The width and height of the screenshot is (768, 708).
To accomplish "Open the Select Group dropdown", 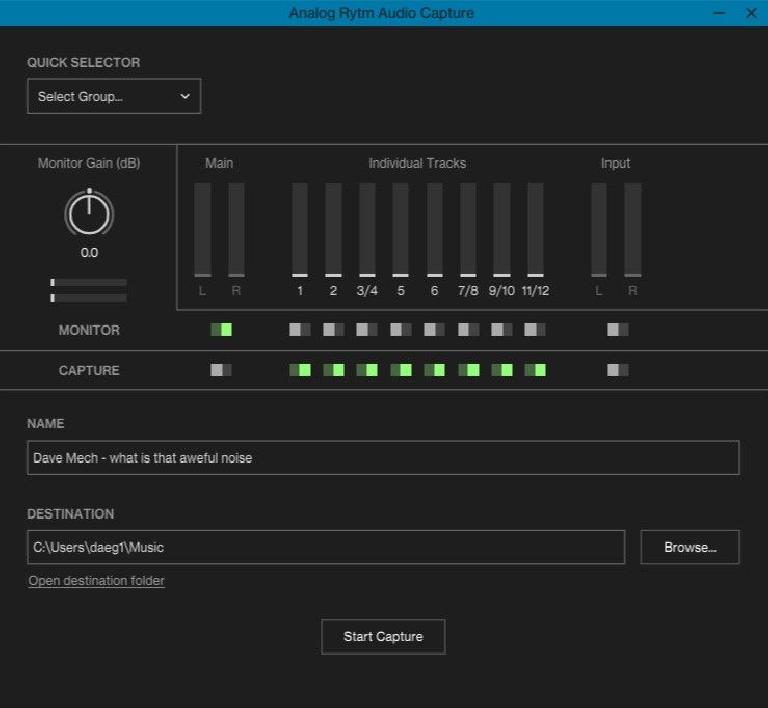I will [x=114, y=96].
